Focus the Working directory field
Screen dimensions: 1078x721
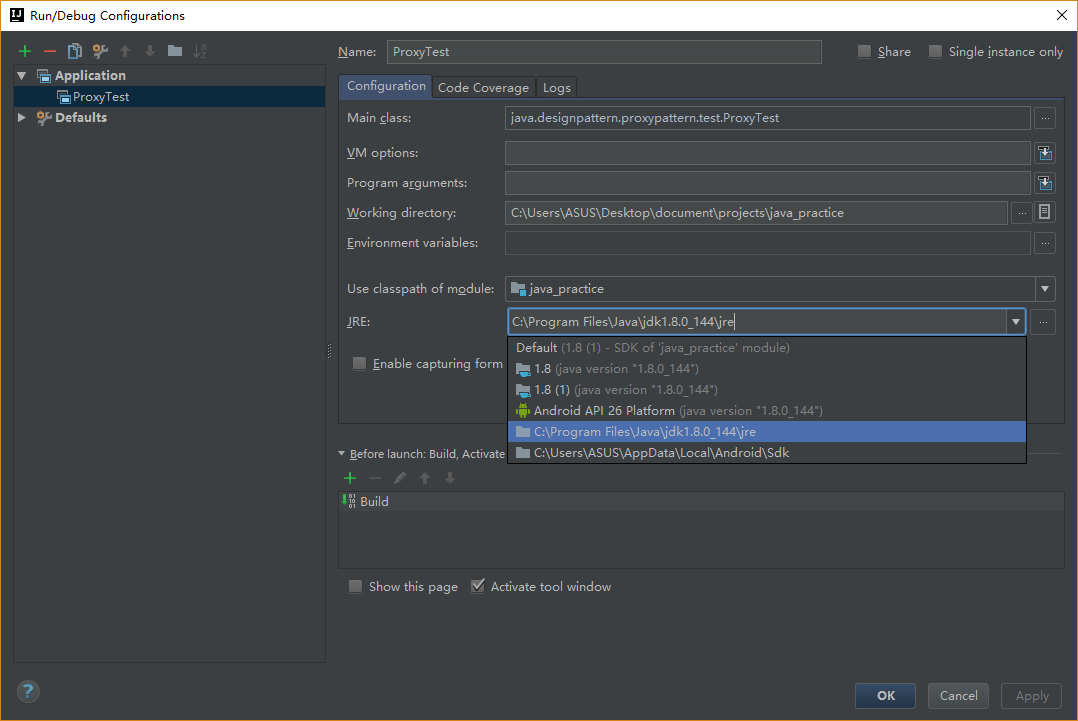[756, 213]
